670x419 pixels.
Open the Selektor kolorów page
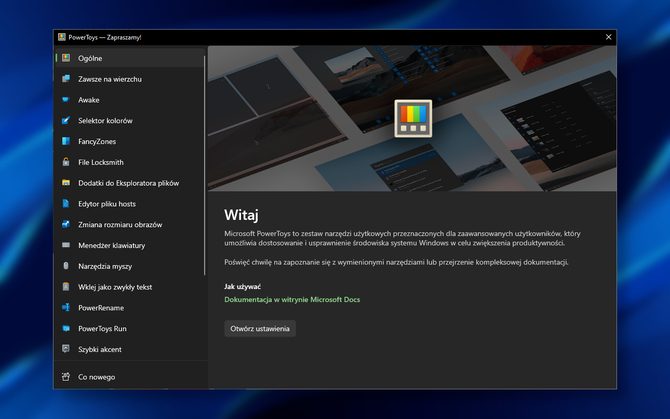pyautogui.click(x=130, y=120)
